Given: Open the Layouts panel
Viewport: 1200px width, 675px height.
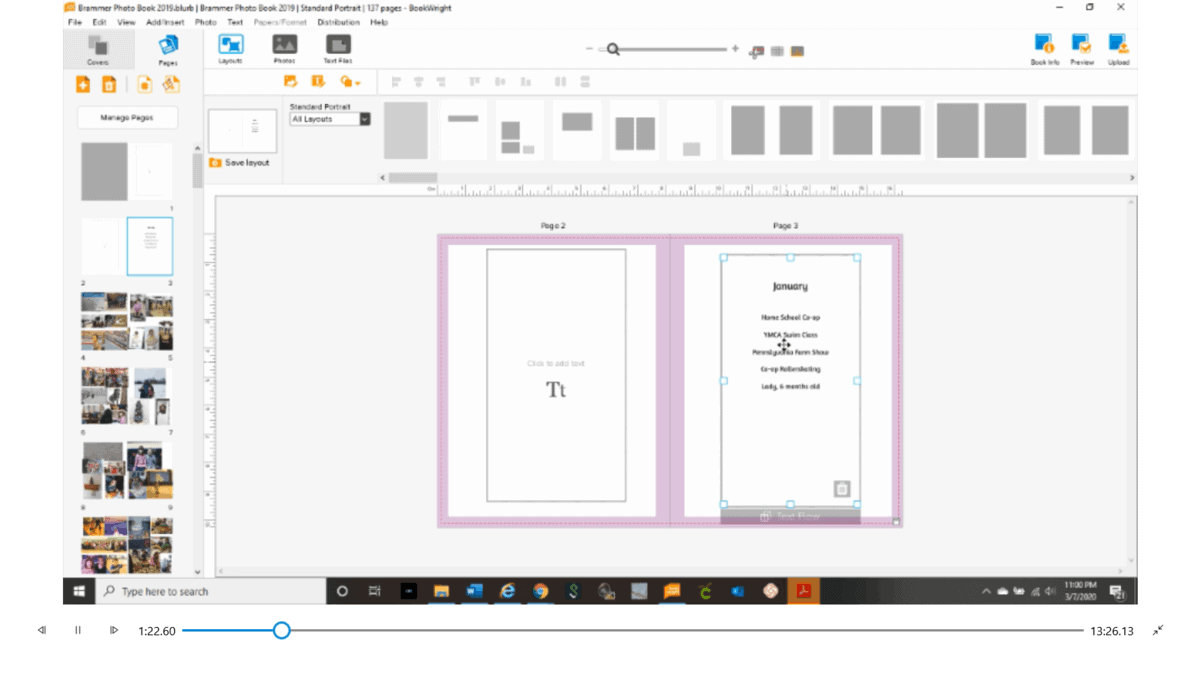Looking at the screenshot, I should point(230,47).
